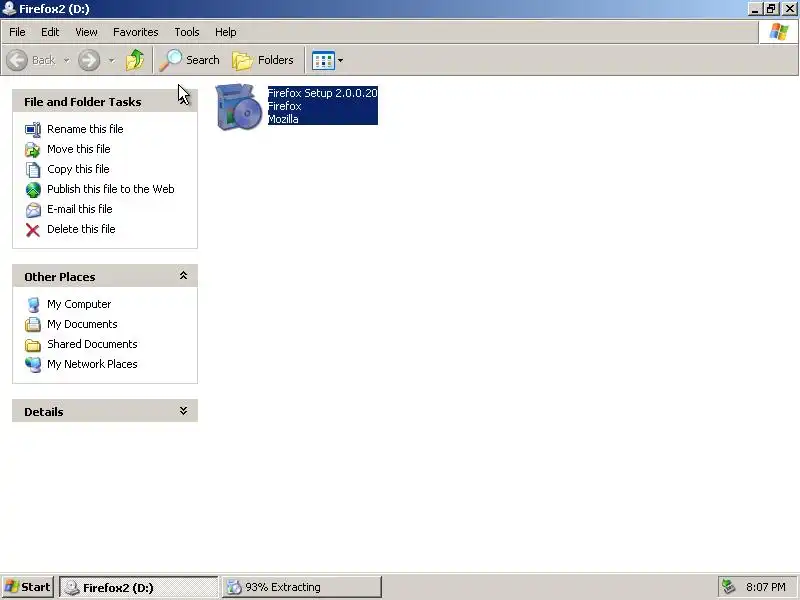
Task: Toggle the Folders pane
Action: pos(263,60)
